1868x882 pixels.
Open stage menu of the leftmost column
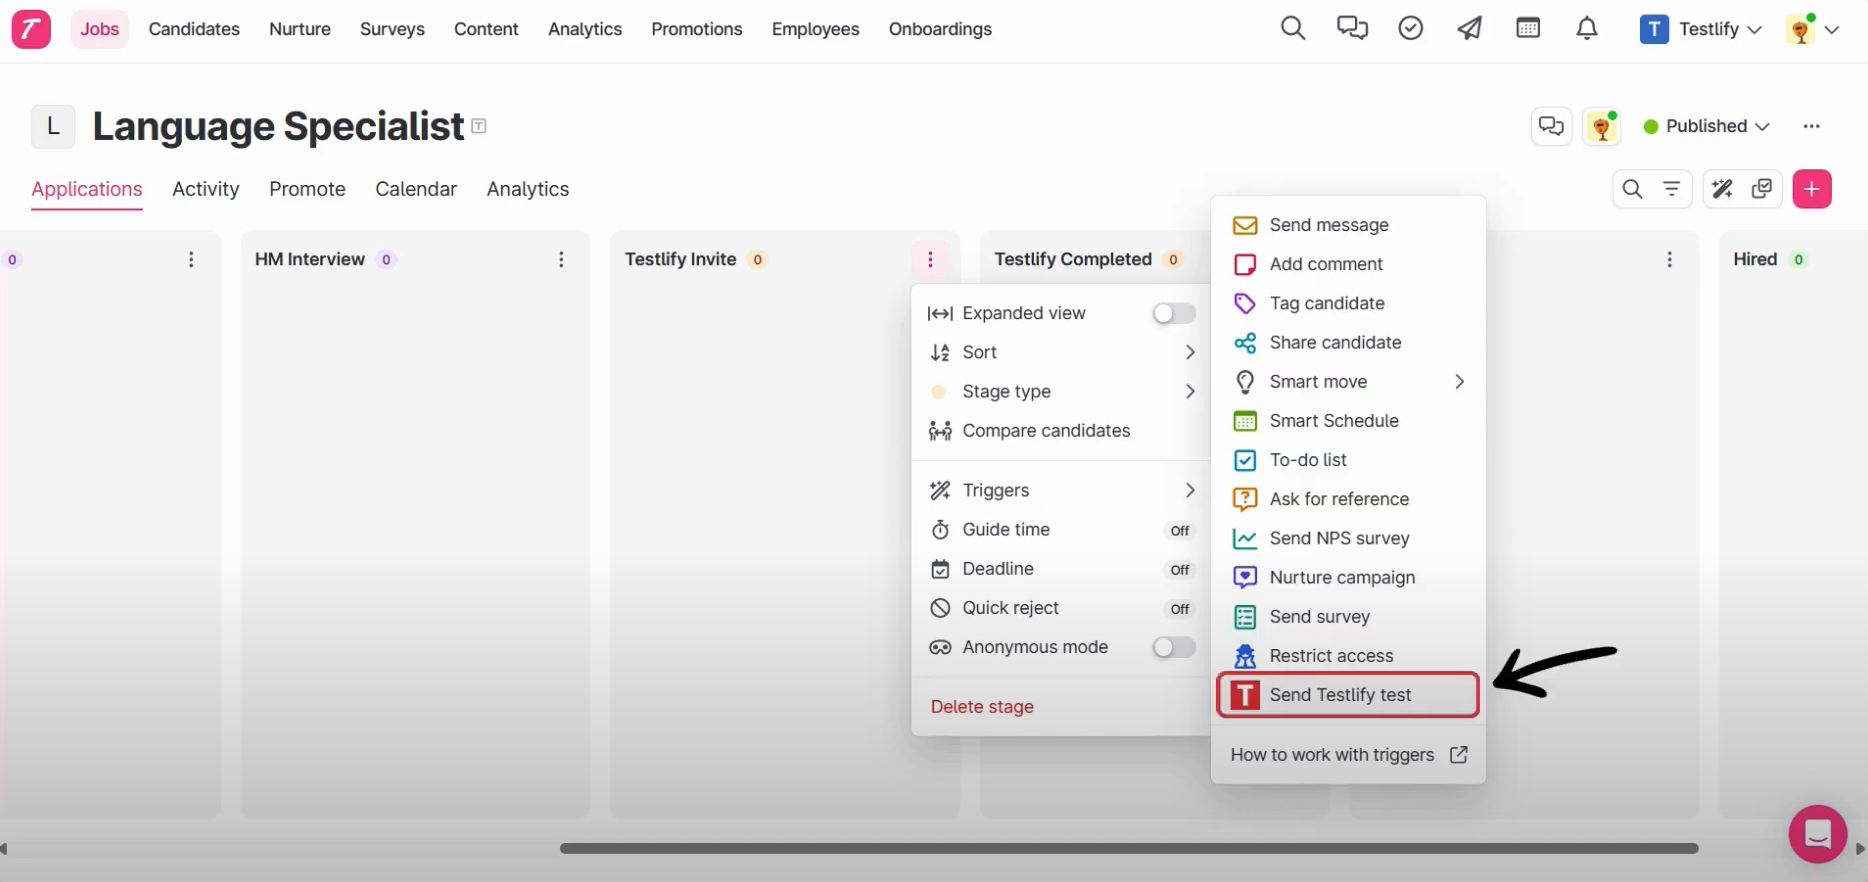(191, 260)
